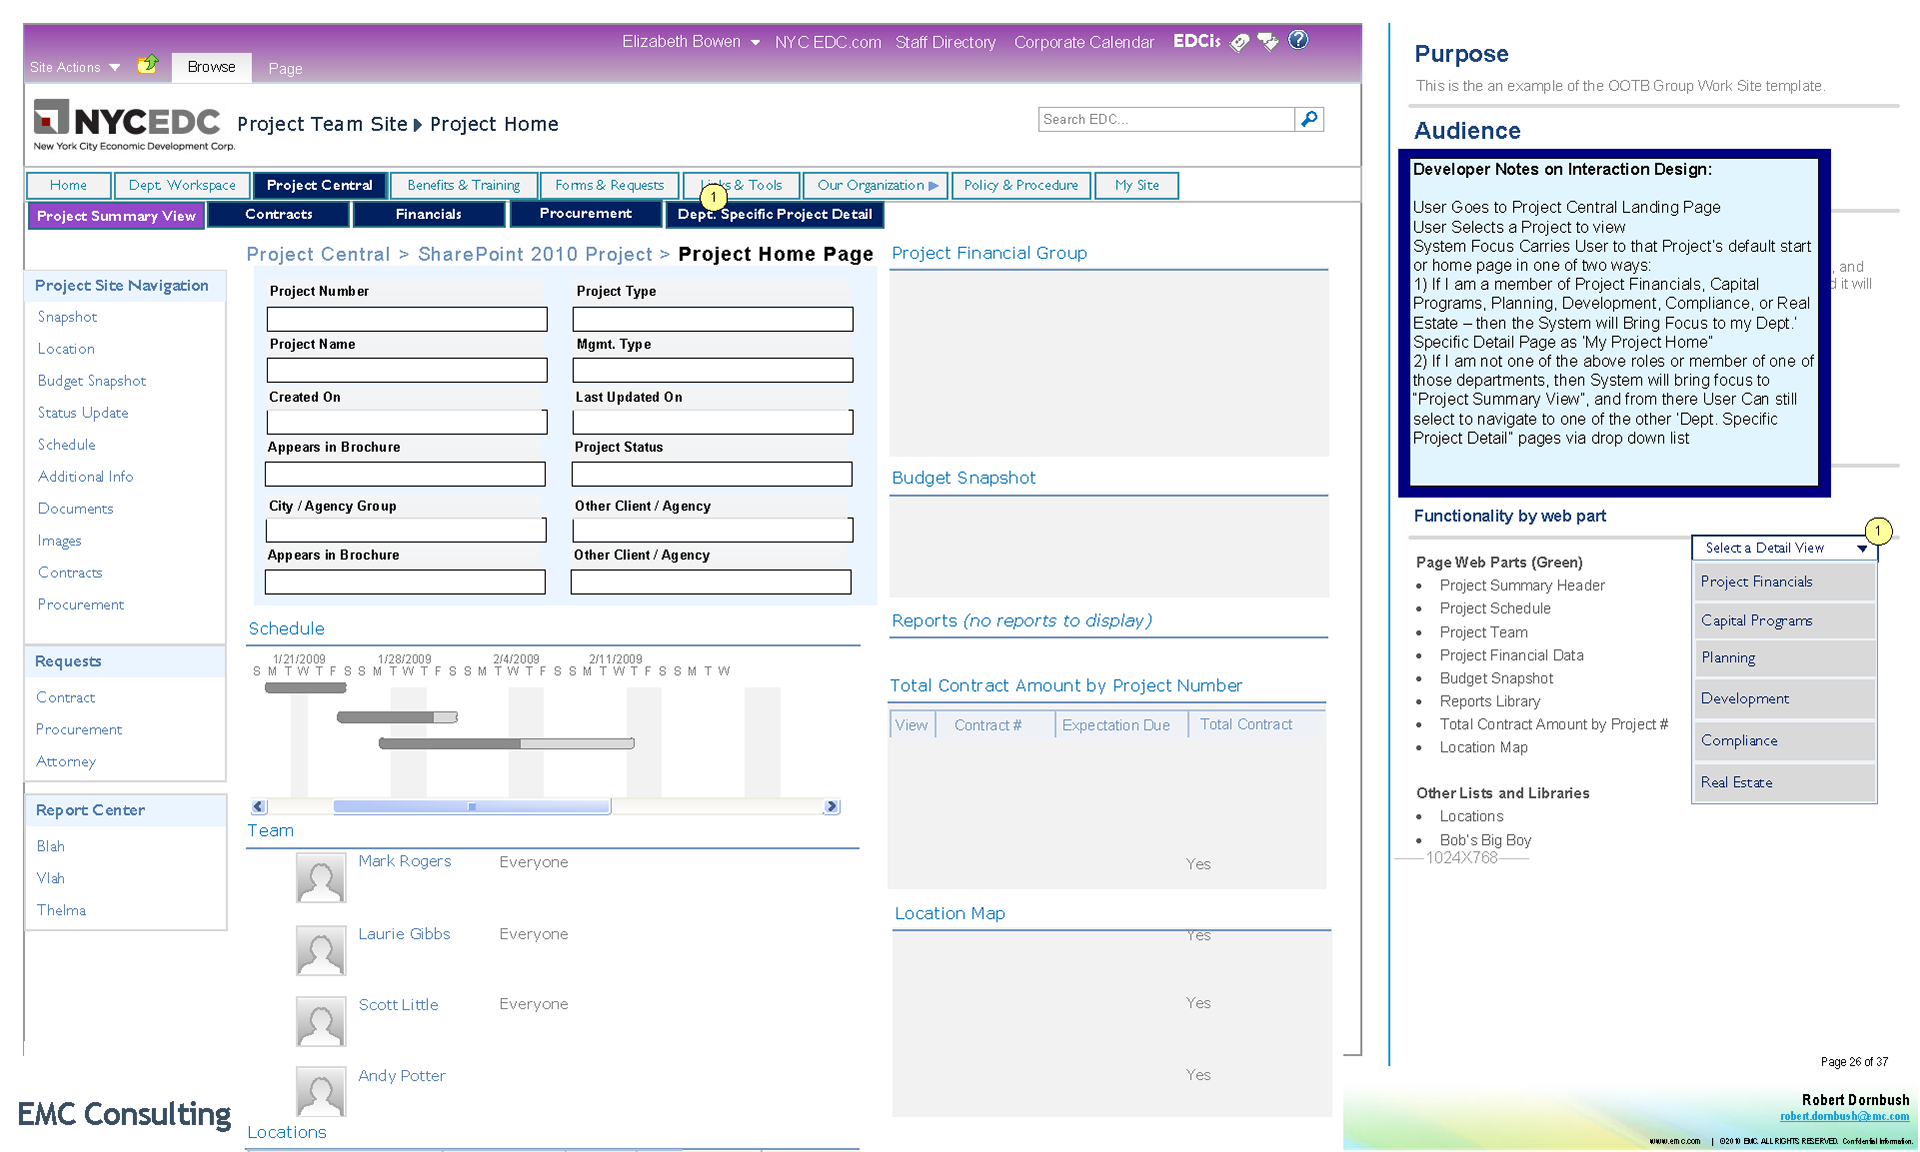Screen dimensions: 1920x1152
Task: Select the Procurement sub-navigation tab
Action: pyautogui.click(x=585, y=214)
